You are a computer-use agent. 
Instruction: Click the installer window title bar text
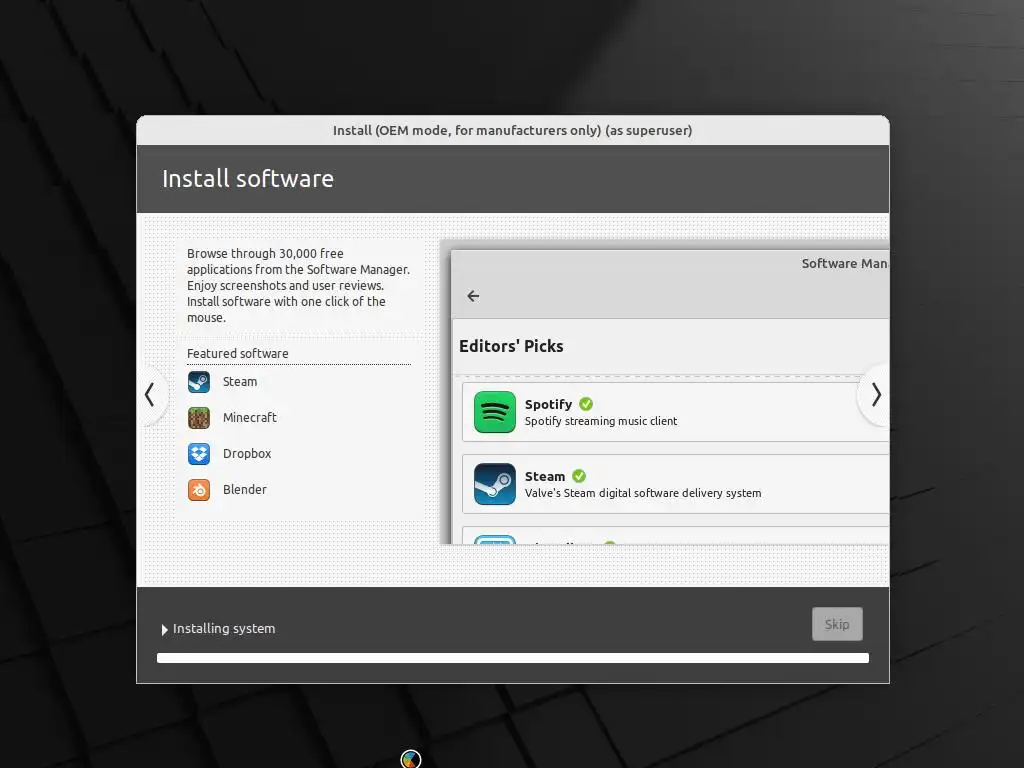[512, 131]
